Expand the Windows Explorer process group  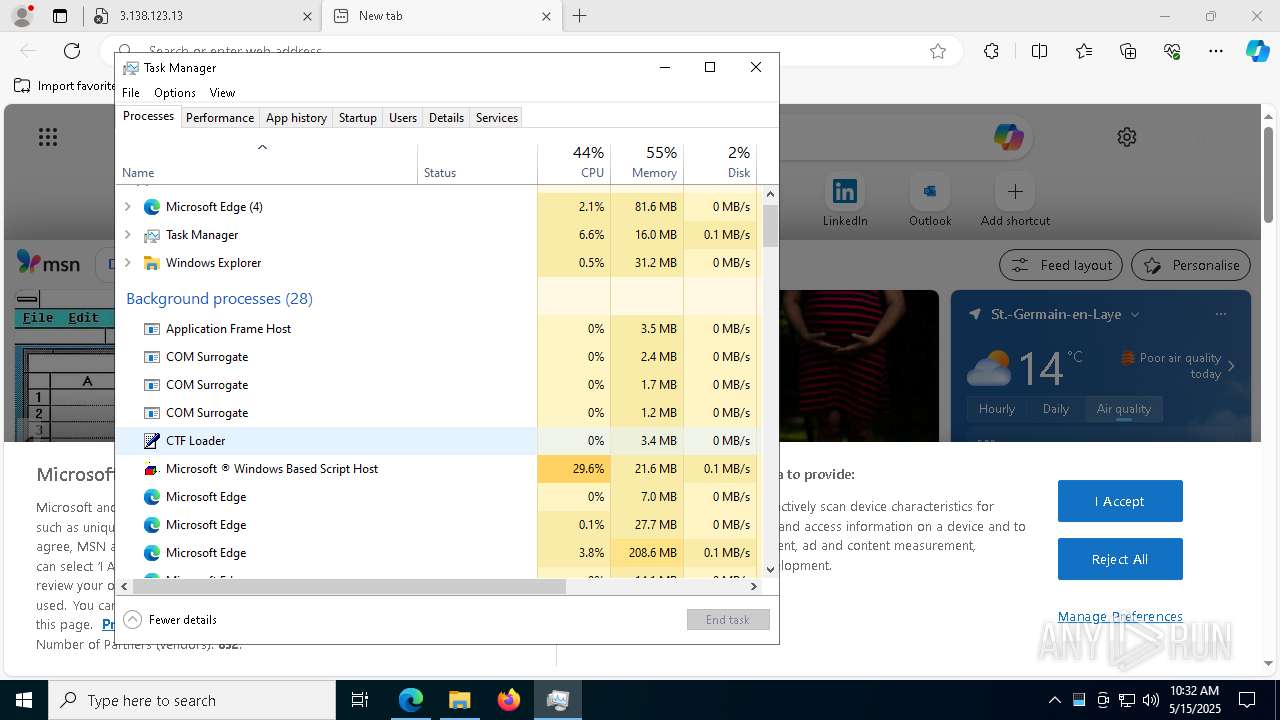pyautogui.click(x=127, y=263)
